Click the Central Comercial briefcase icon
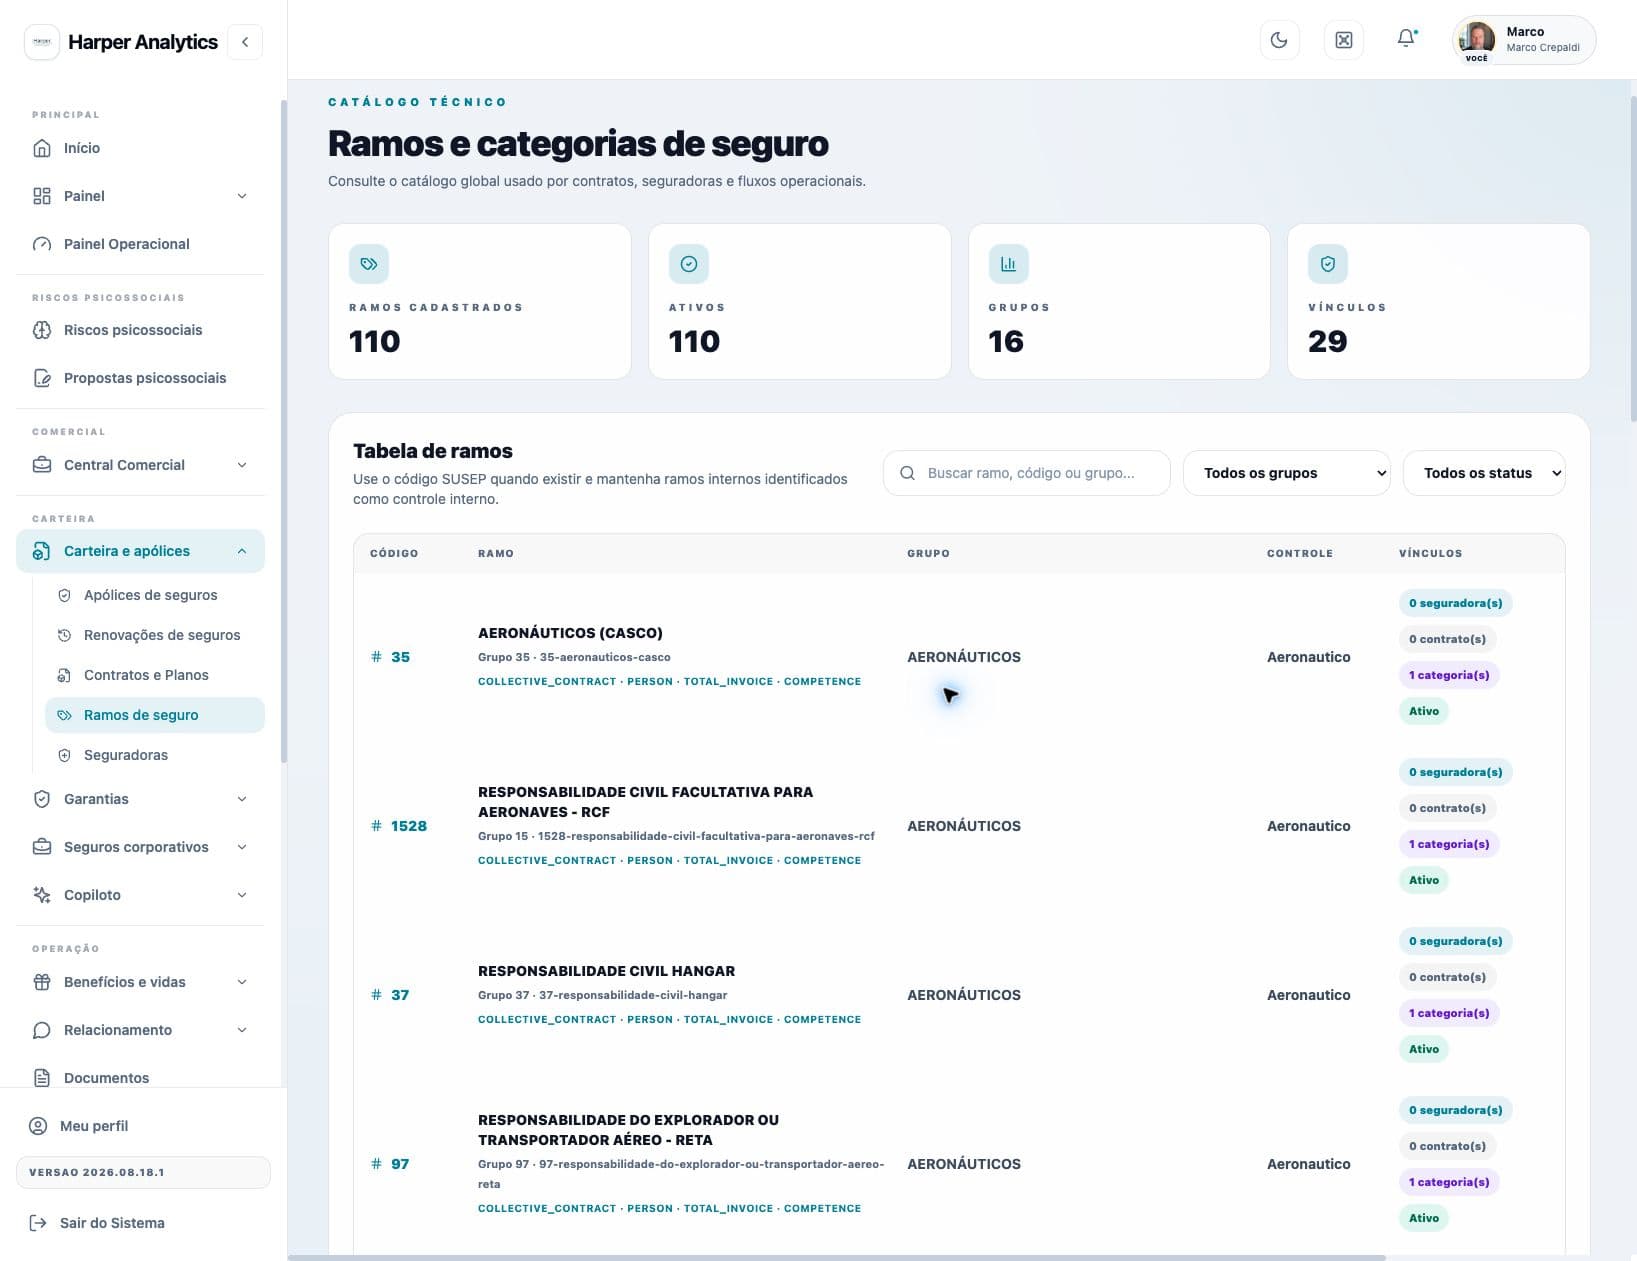This screenshot has width=1637, height=1261. [42, 465]
